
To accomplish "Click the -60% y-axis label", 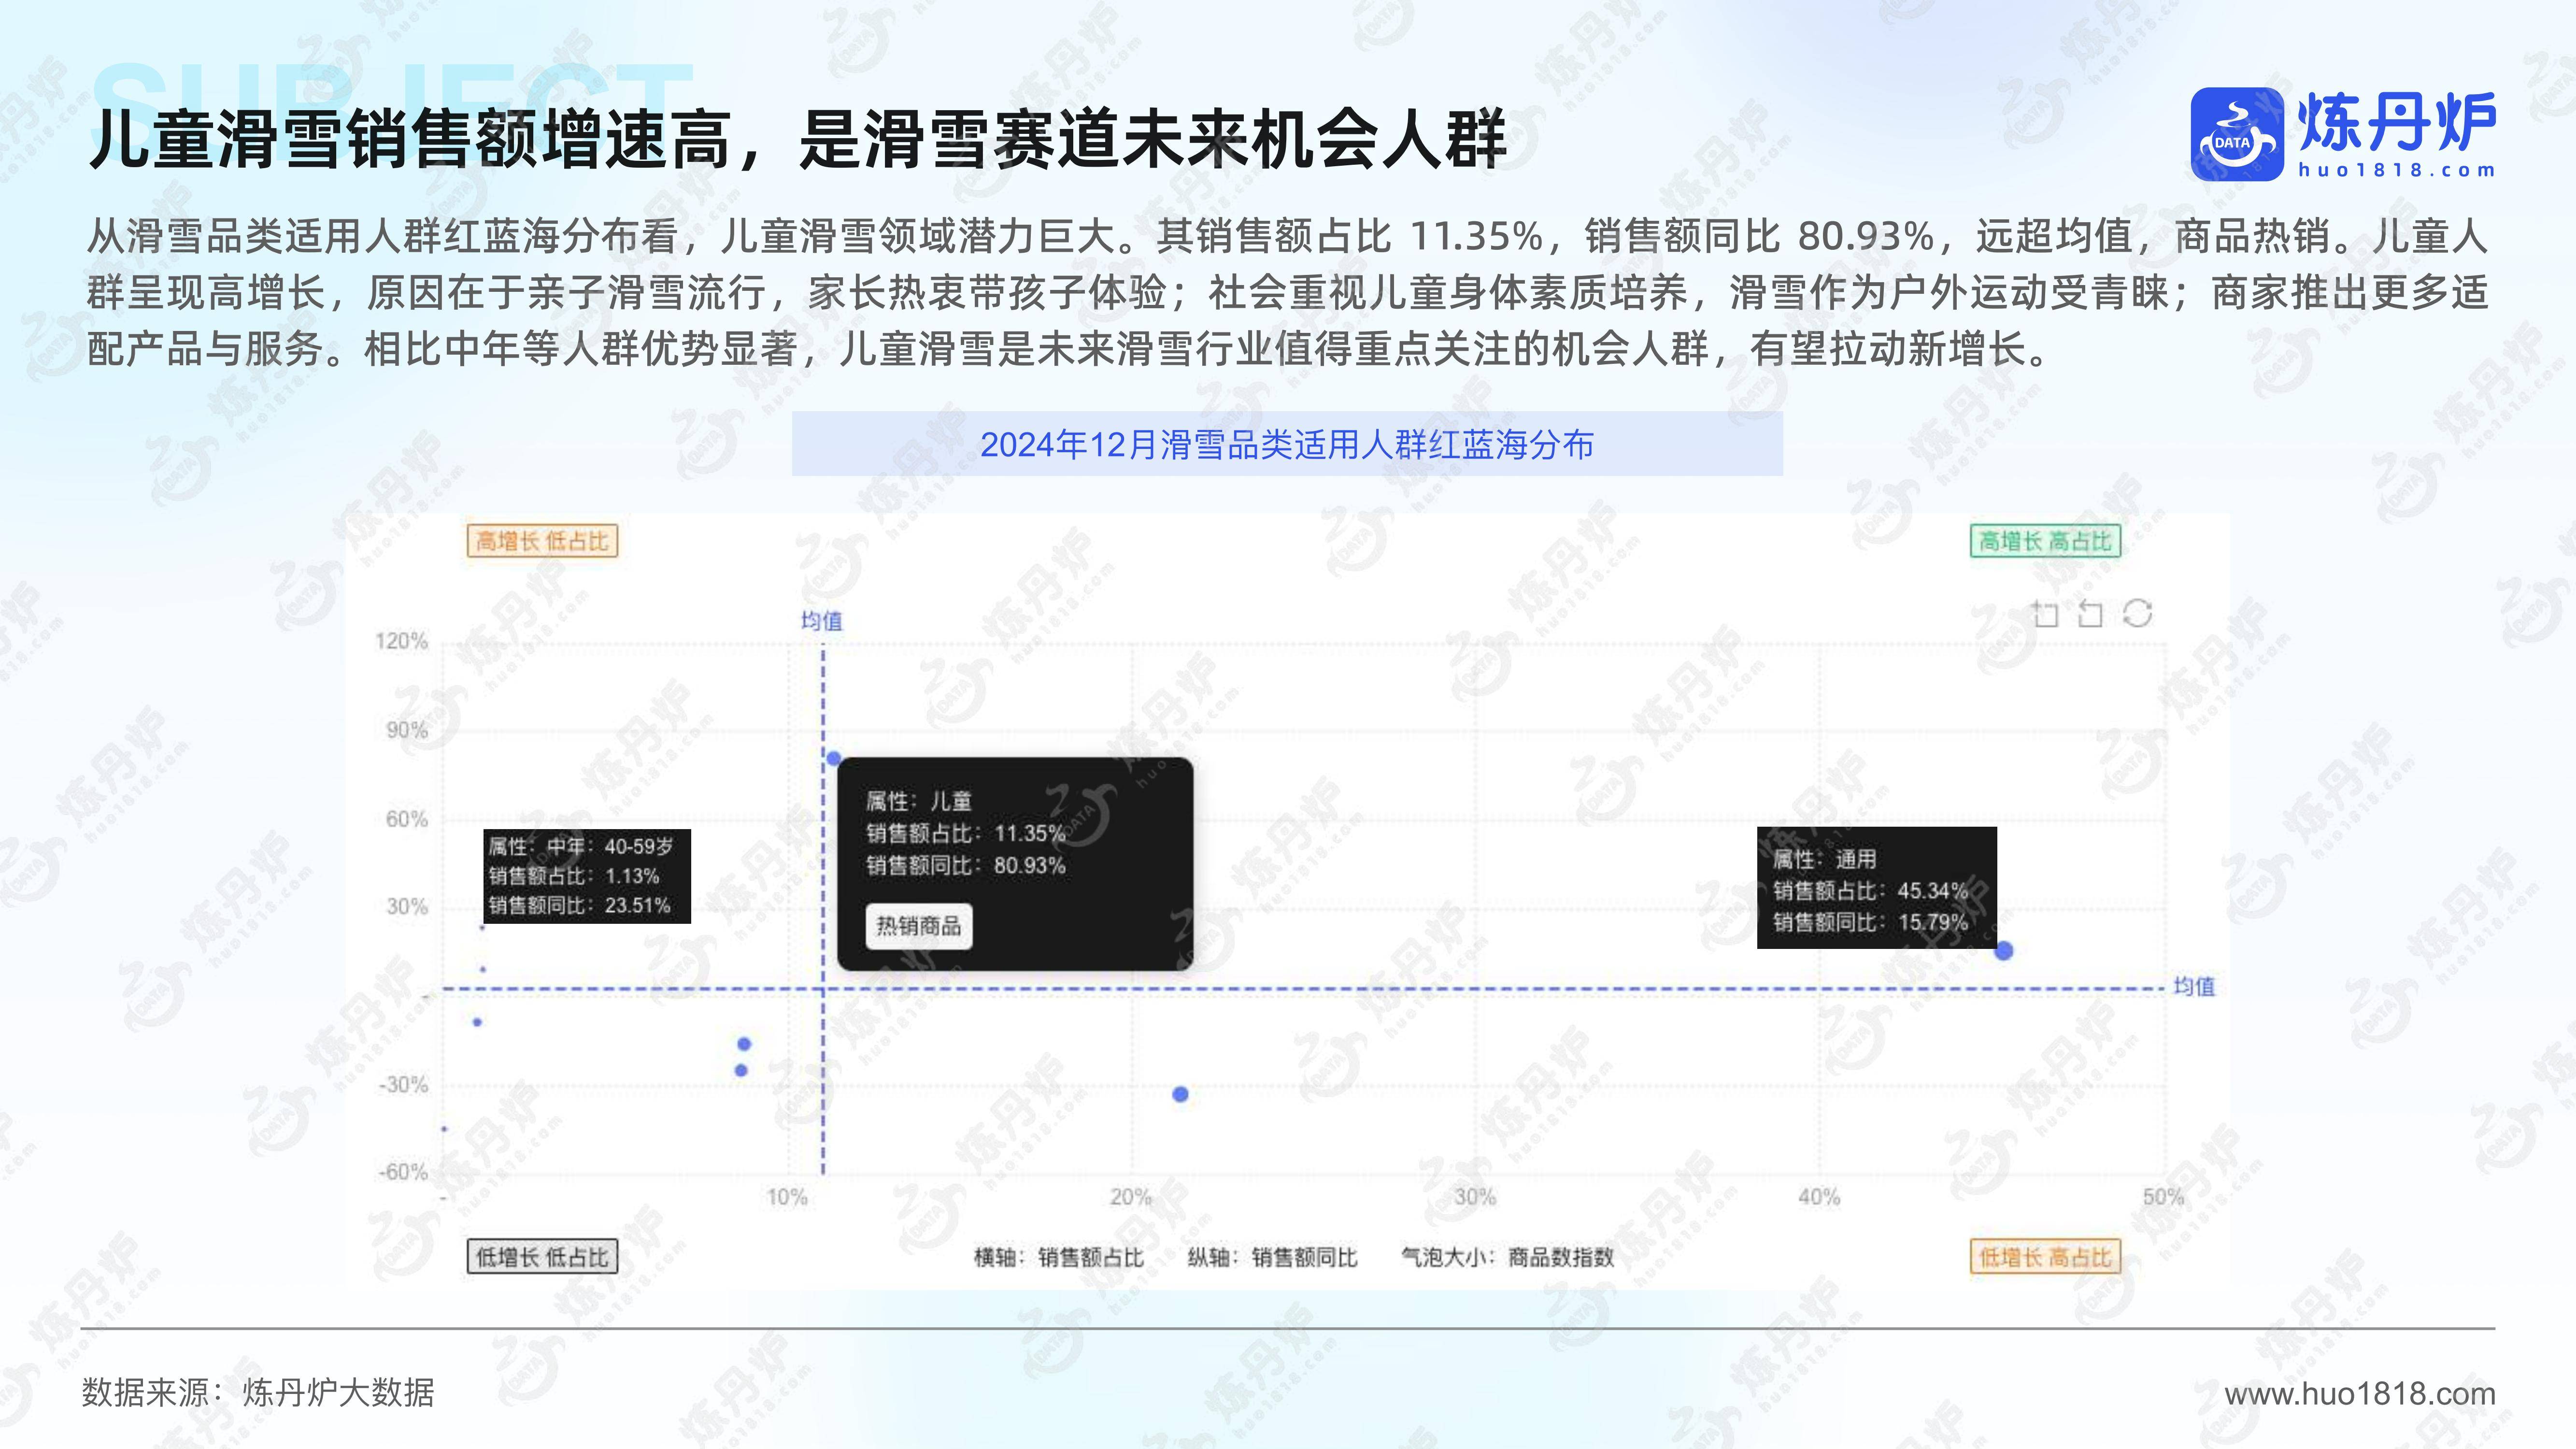I will (x=403, y=1172).
